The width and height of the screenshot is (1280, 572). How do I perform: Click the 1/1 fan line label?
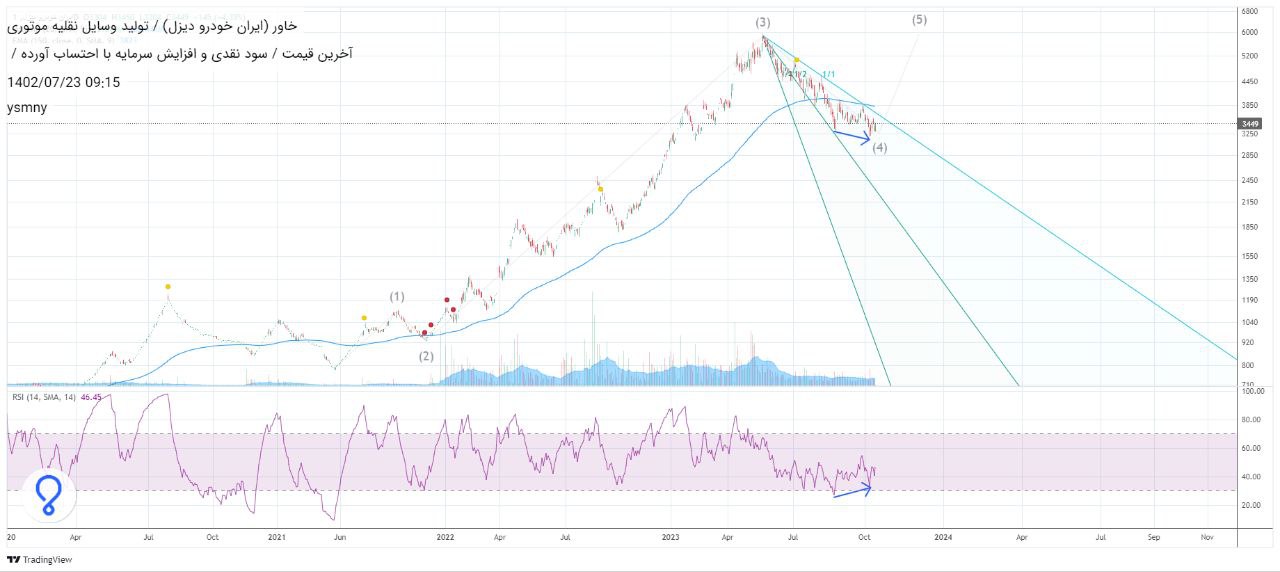point(828,75)
